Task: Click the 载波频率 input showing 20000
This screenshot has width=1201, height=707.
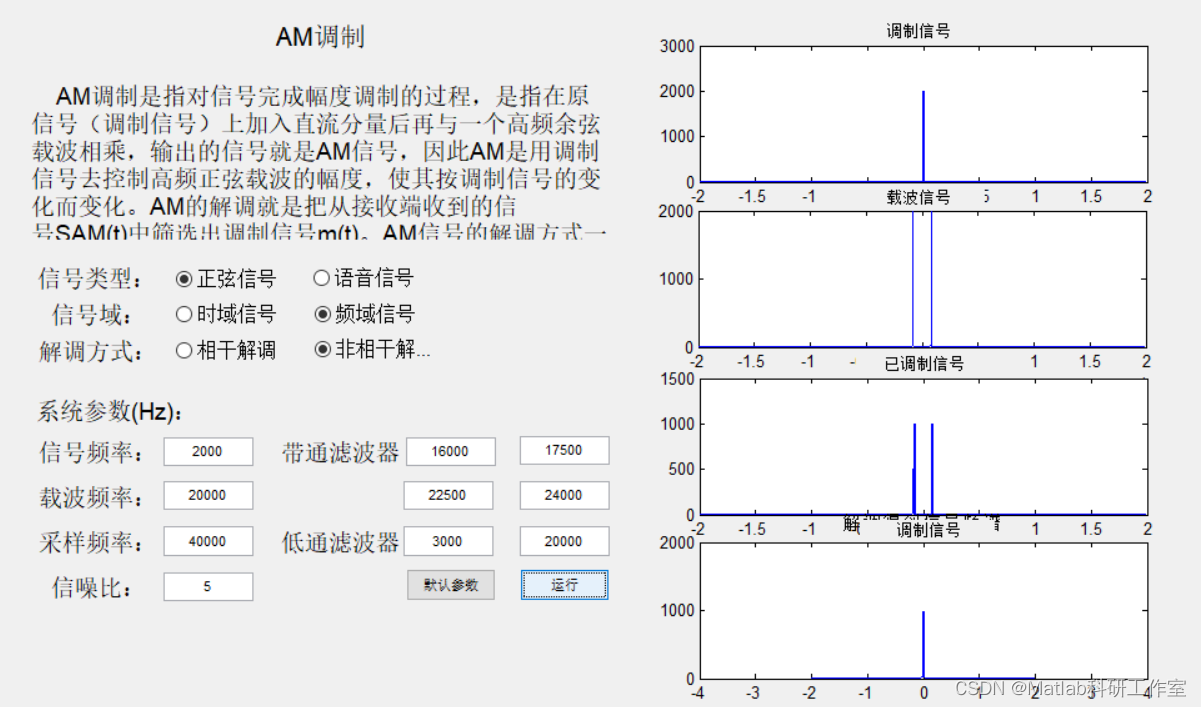Action: [x=207, y=495]
